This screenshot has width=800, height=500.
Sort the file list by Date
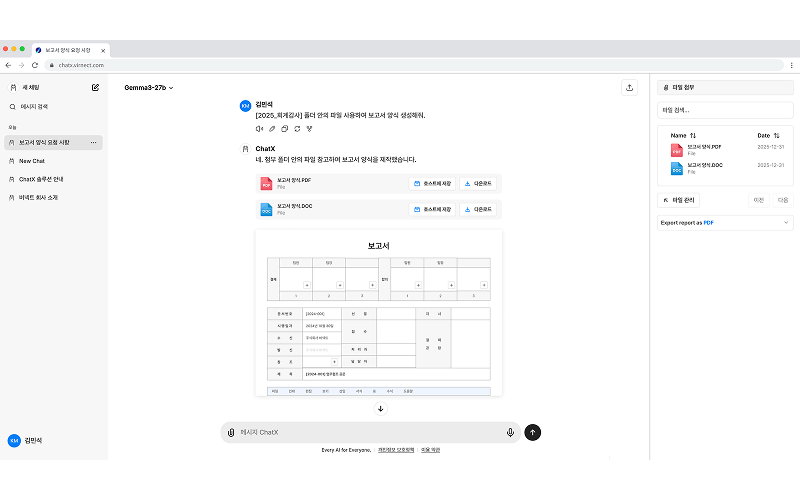[768, 135]
